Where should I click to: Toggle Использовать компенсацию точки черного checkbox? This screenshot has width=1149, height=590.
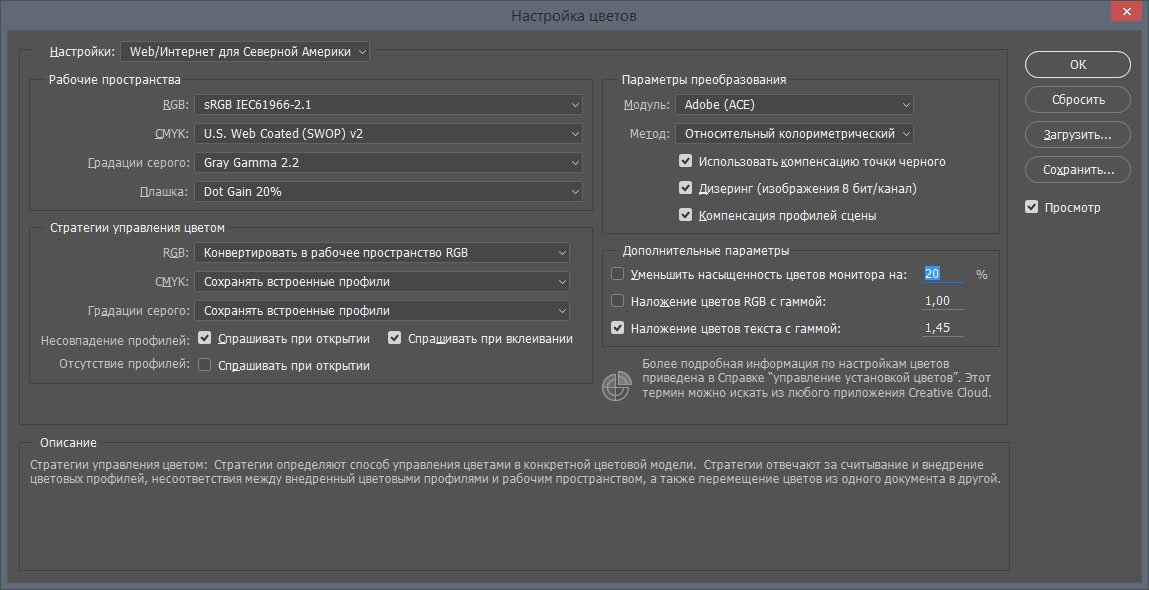(x=685, y=161)
